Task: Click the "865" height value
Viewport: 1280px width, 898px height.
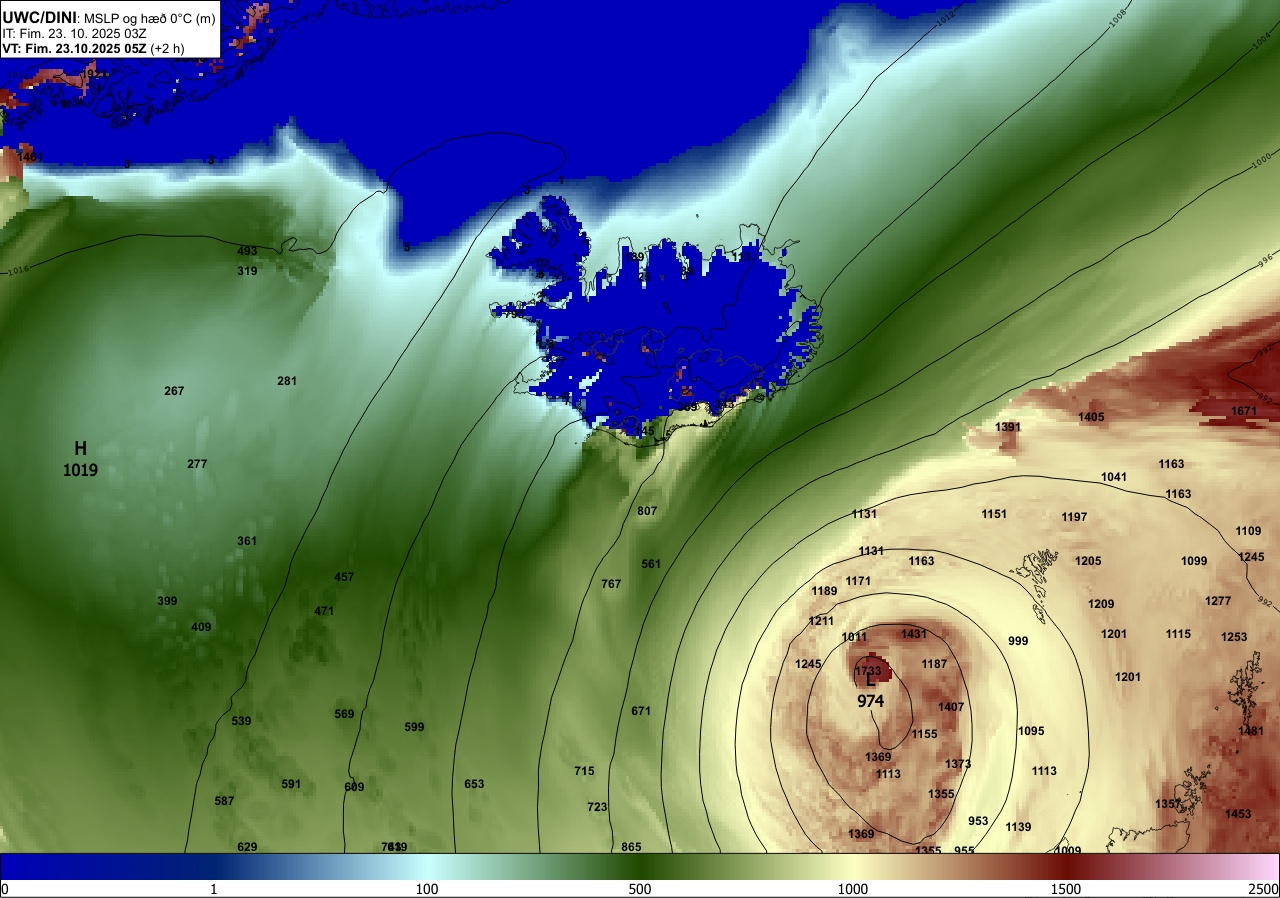Action: (631, 847)
